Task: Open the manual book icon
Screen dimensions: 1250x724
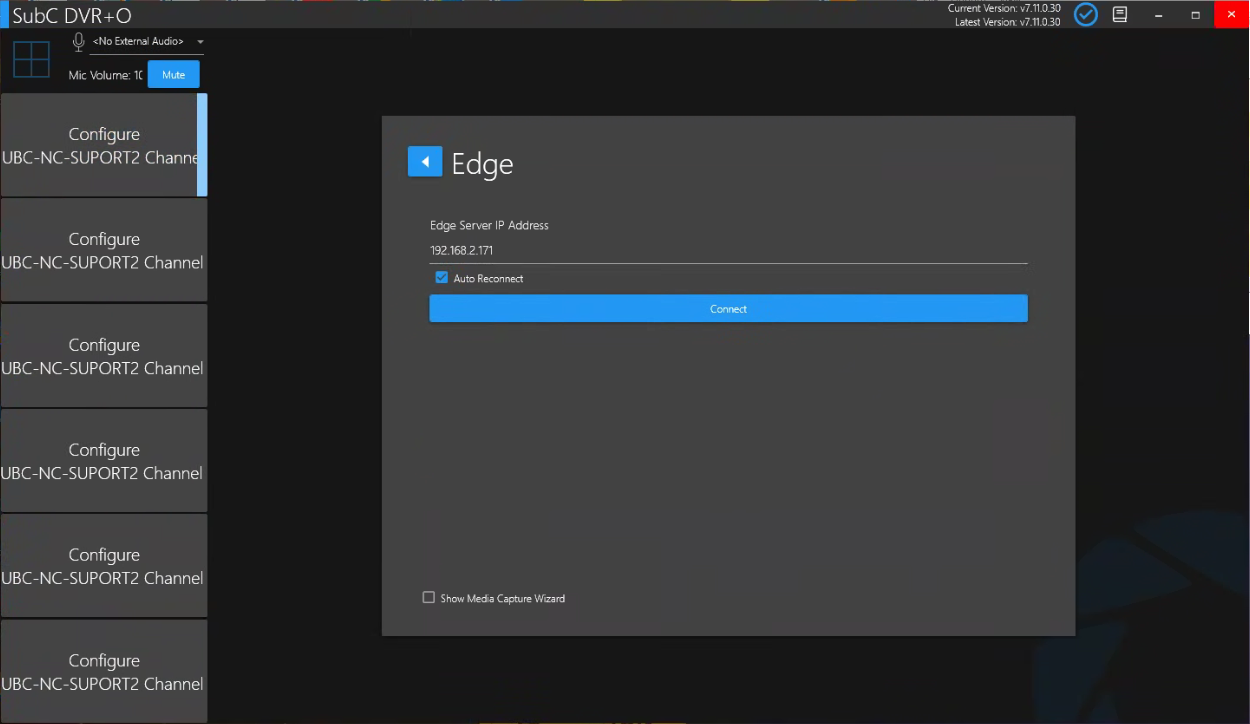Action: [1120, 14]
